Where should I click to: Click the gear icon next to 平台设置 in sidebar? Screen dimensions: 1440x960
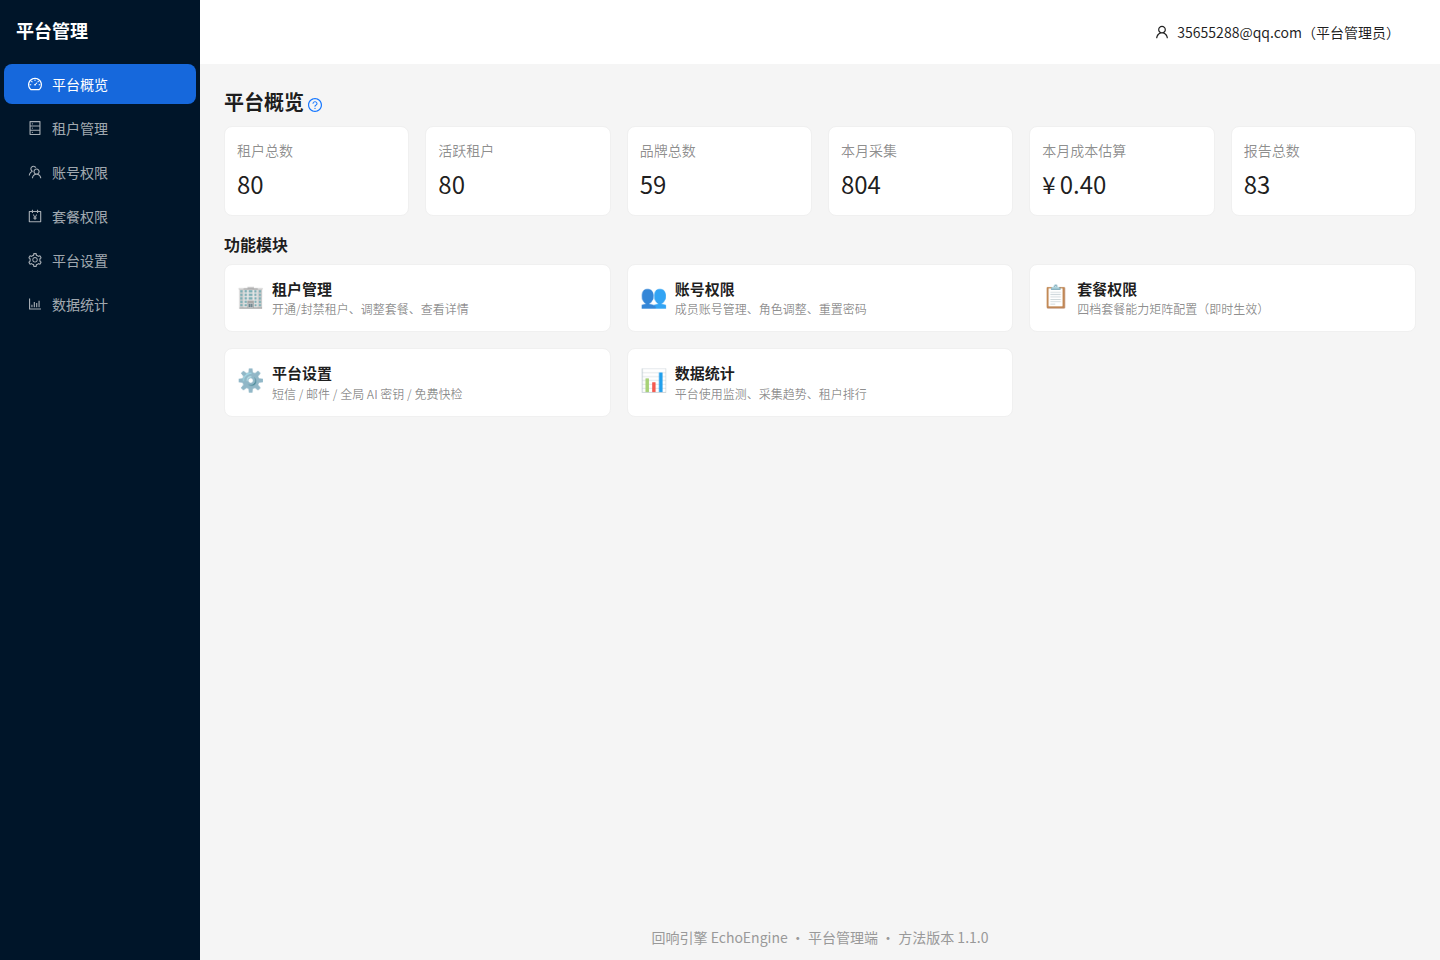(x=35, y=261)
